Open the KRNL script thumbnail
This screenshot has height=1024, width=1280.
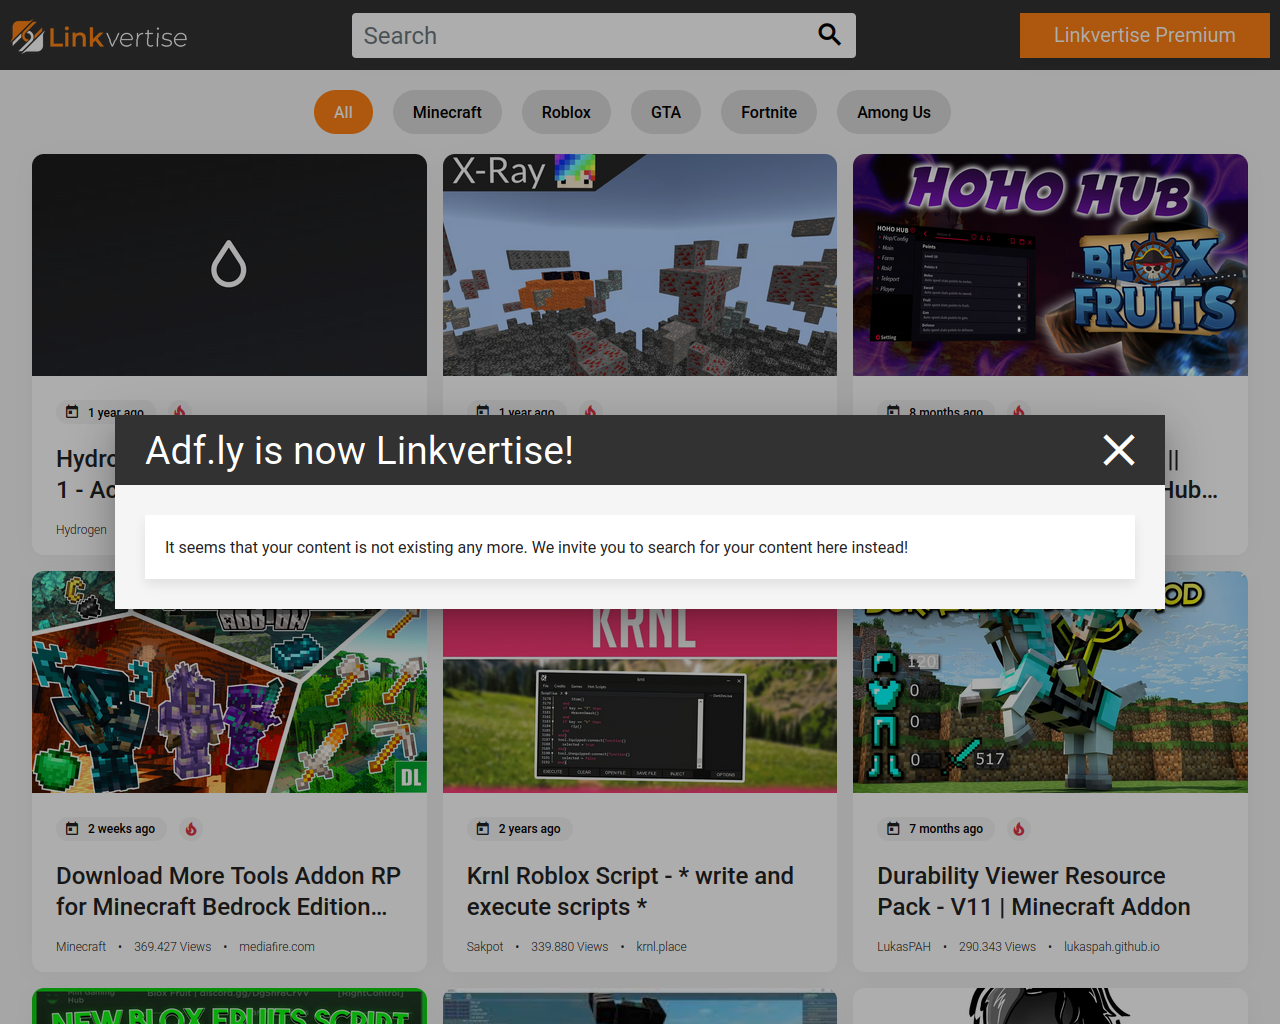tap(640, 701)
